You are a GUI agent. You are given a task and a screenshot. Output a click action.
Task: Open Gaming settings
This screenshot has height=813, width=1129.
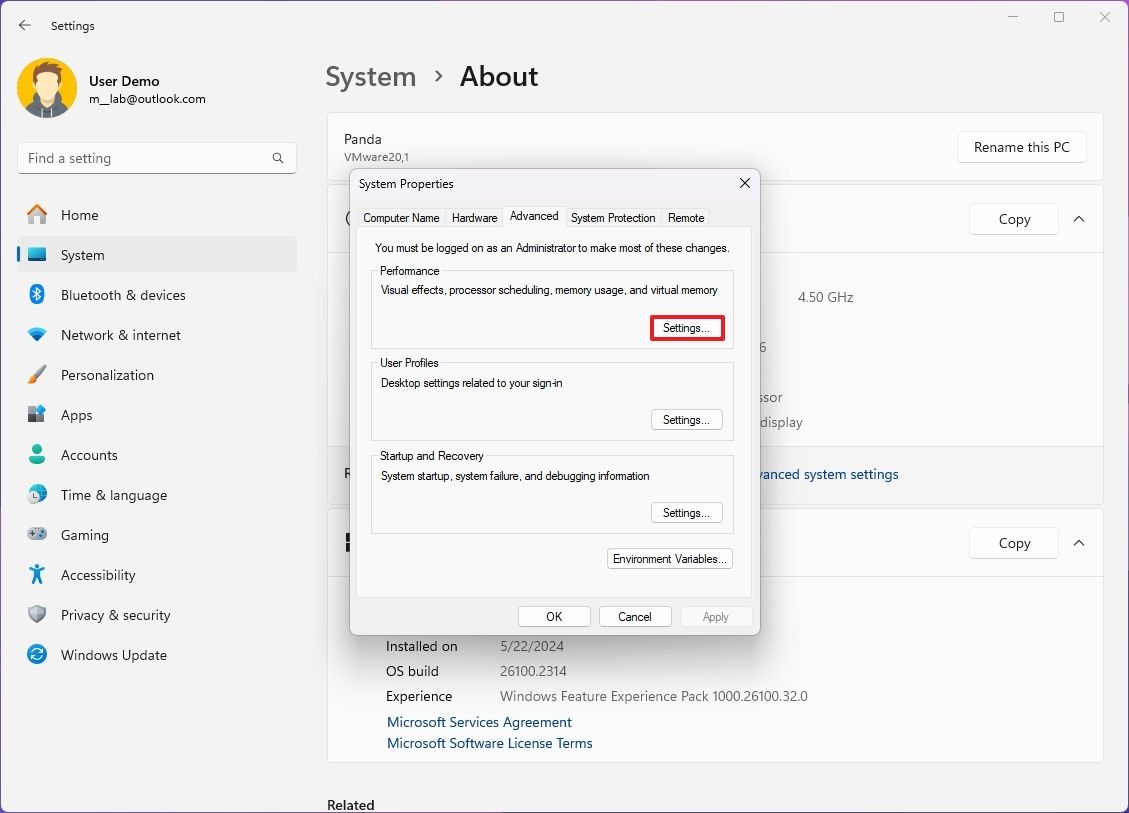85,534
